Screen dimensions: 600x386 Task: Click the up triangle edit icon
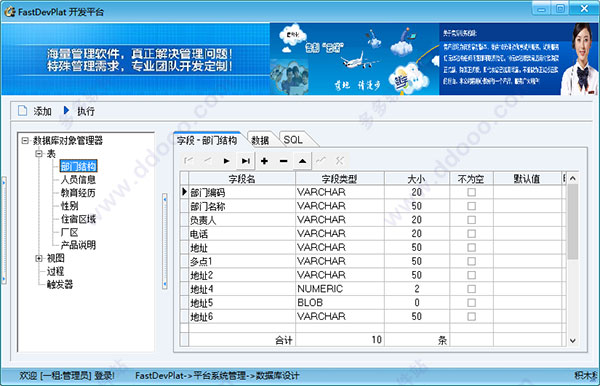(x=302, y=161)
